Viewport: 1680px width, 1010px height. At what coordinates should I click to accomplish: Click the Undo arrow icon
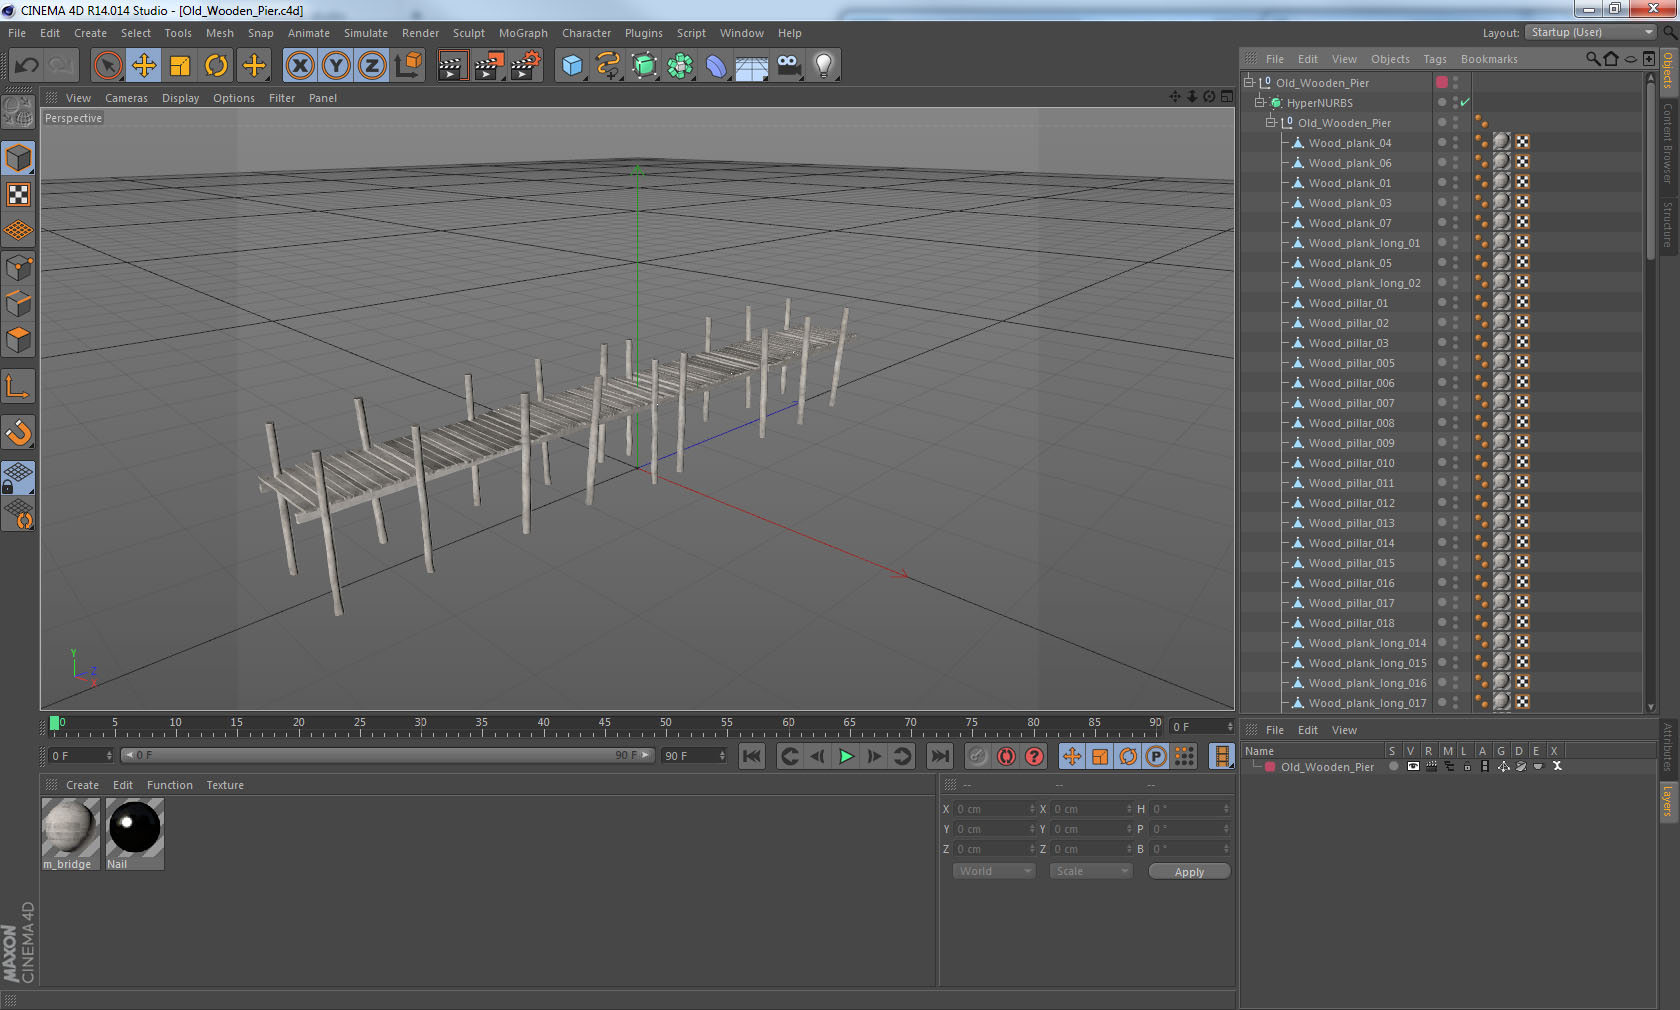click(27, 66)
